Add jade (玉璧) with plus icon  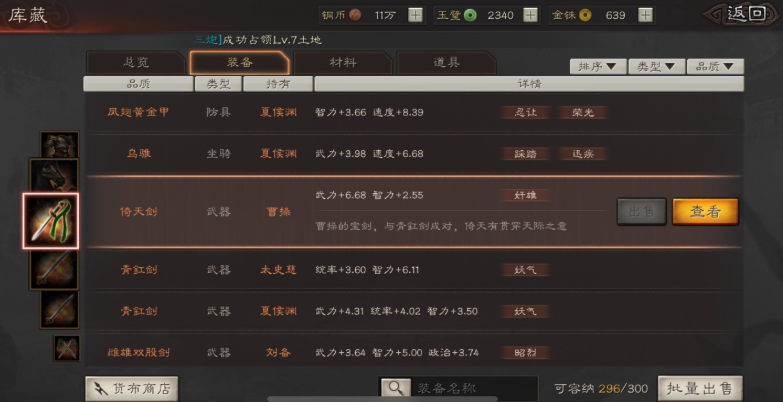pos(530,15)
